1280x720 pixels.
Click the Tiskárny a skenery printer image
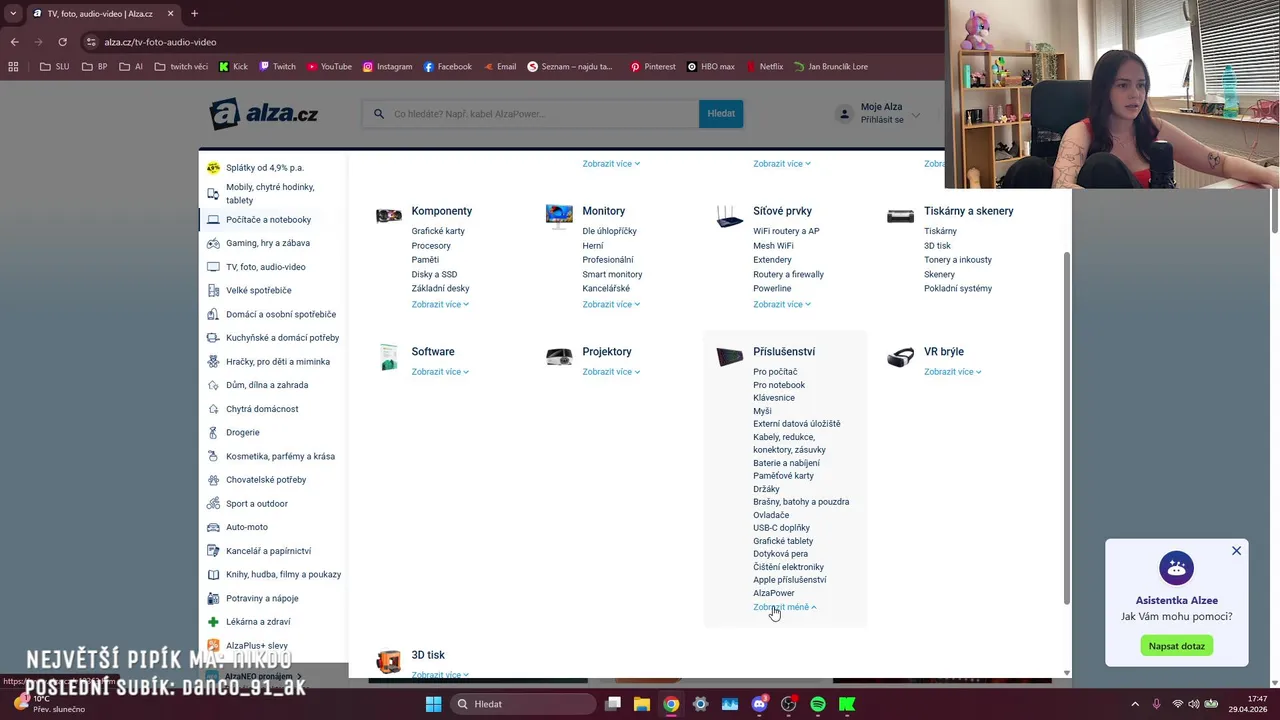pos(900,216)
